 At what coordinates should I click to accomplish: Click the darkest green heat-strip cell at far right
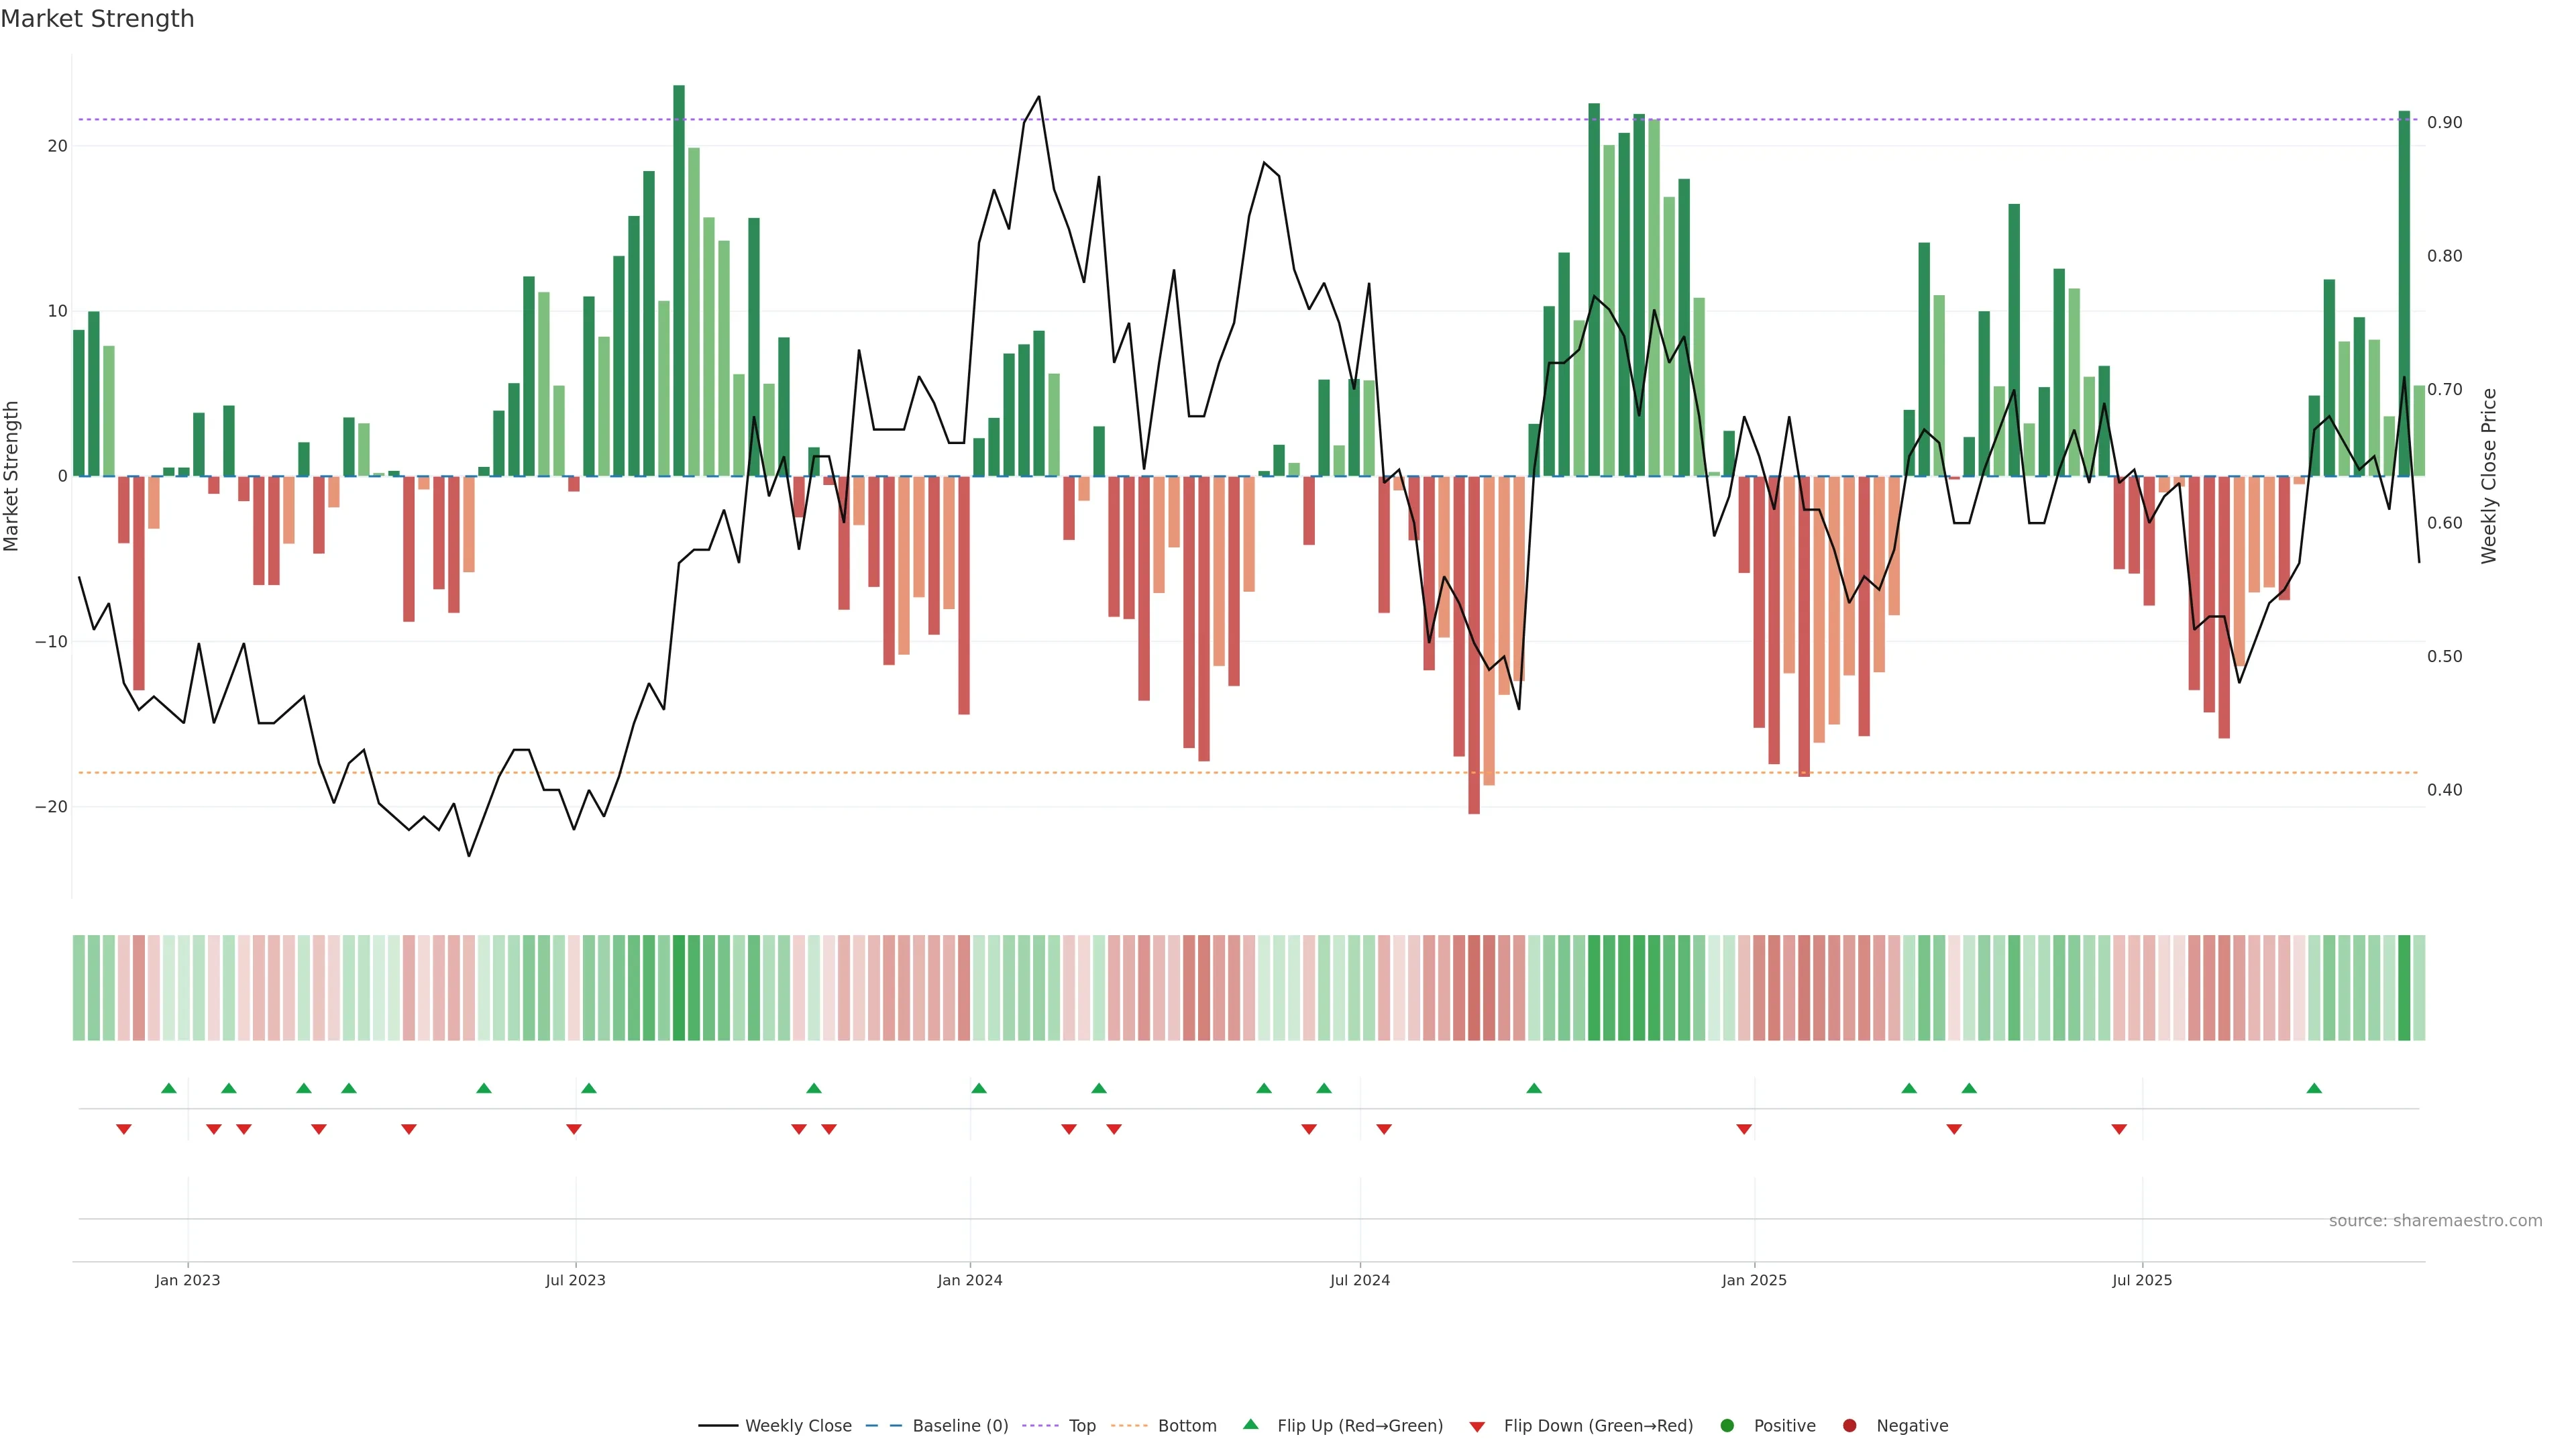pos(2404,988)
